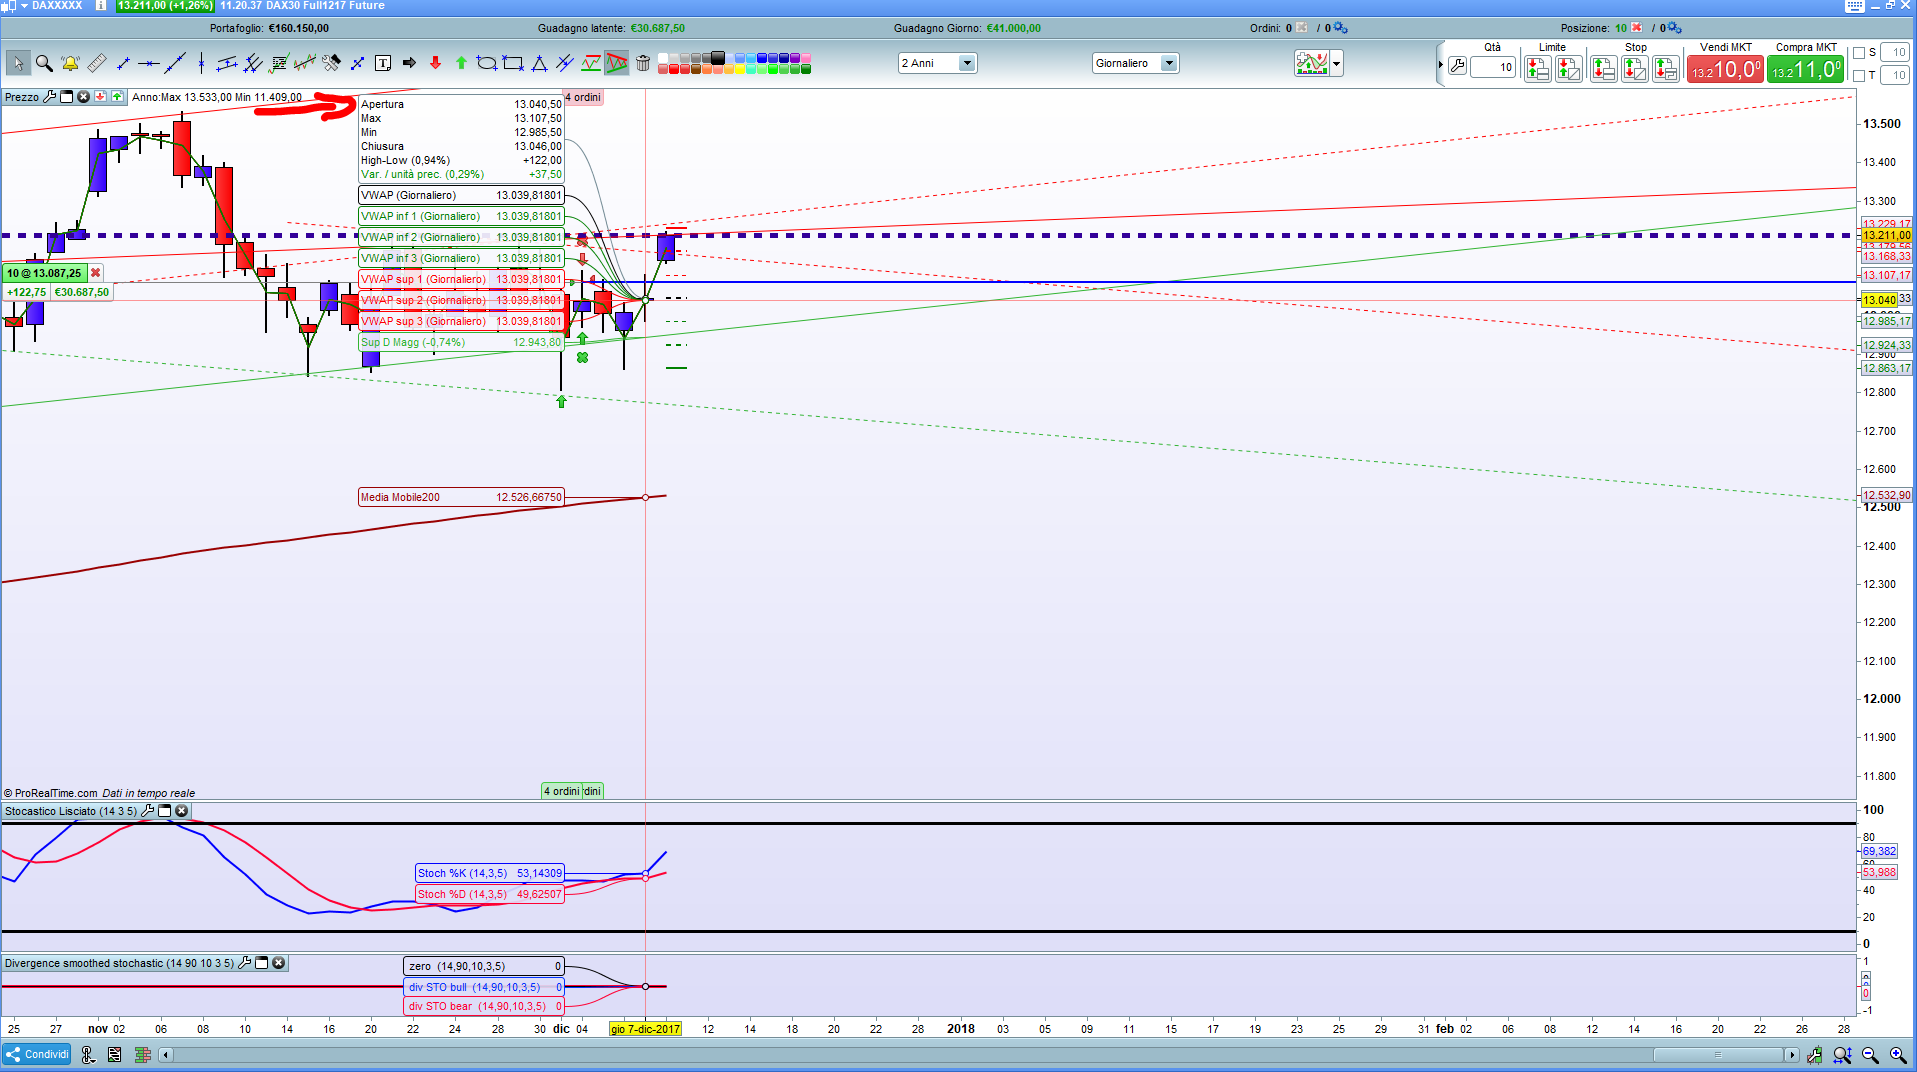Image resolution: width=1917 pixels, height=1072 pixels.
Task: Select the text annotation tool
Action: point(383,63)
